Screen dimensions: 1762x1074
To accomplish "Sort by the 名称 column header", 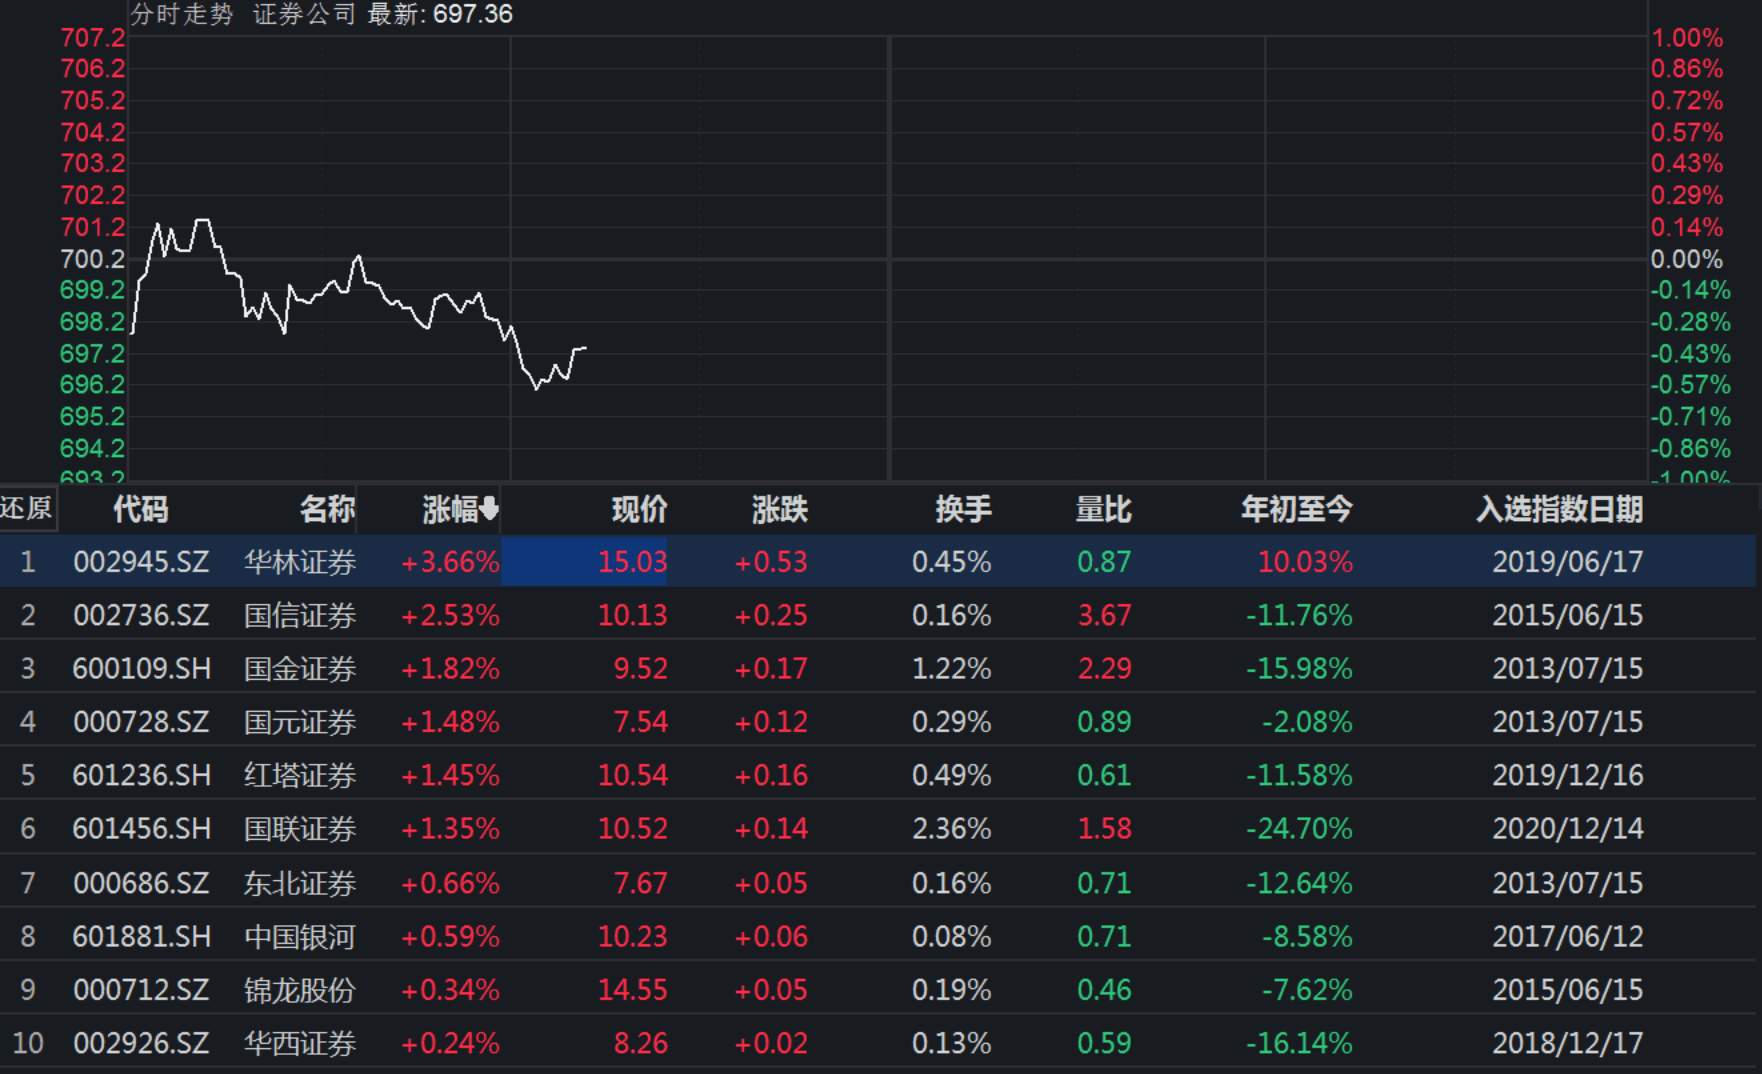I will point(330,509).
